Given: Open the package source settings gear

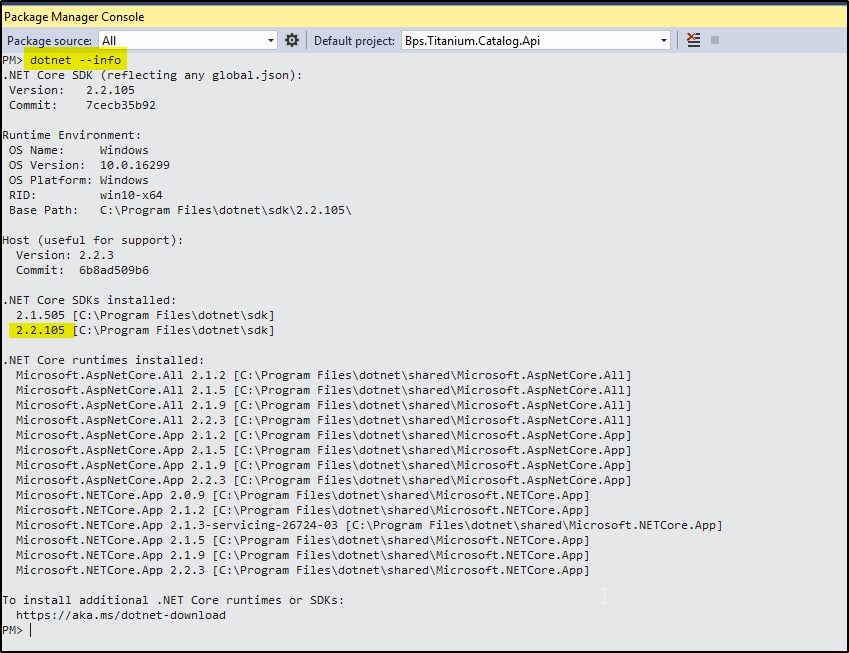Looking at the screenshot, I should 292,38.
